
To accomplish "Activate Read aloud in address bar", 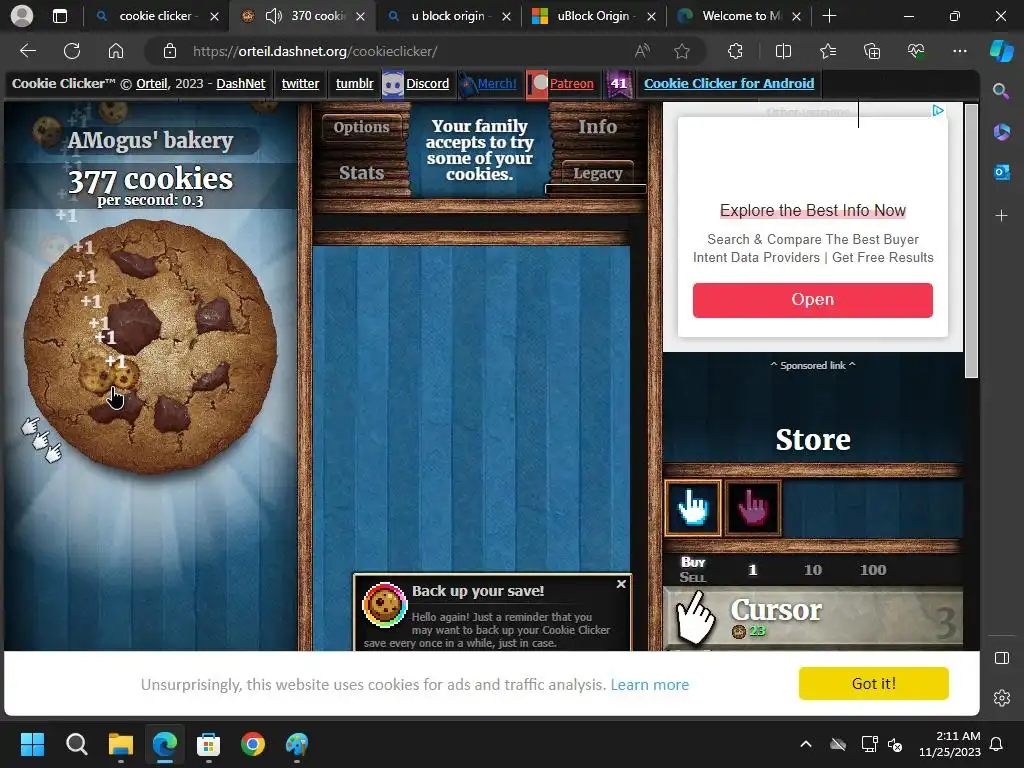I will pyautogui.click(x=642, y=51).
